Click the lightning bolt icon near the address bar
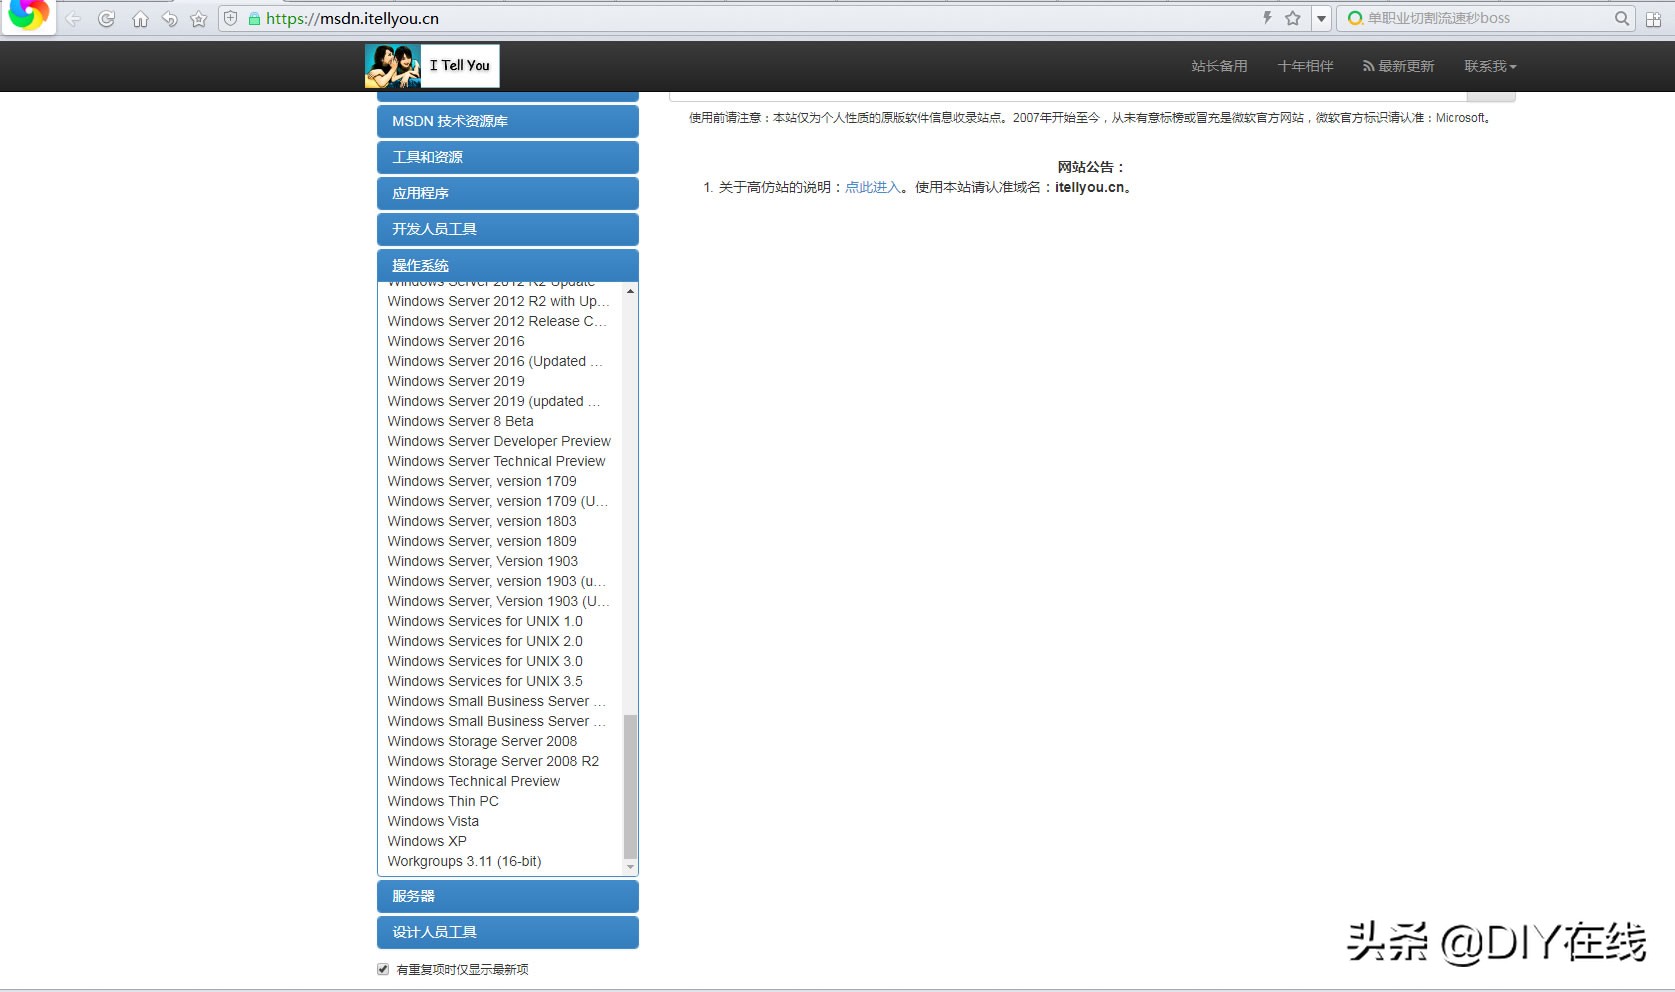This screenshot has height=992, width=1675. 1266,17
